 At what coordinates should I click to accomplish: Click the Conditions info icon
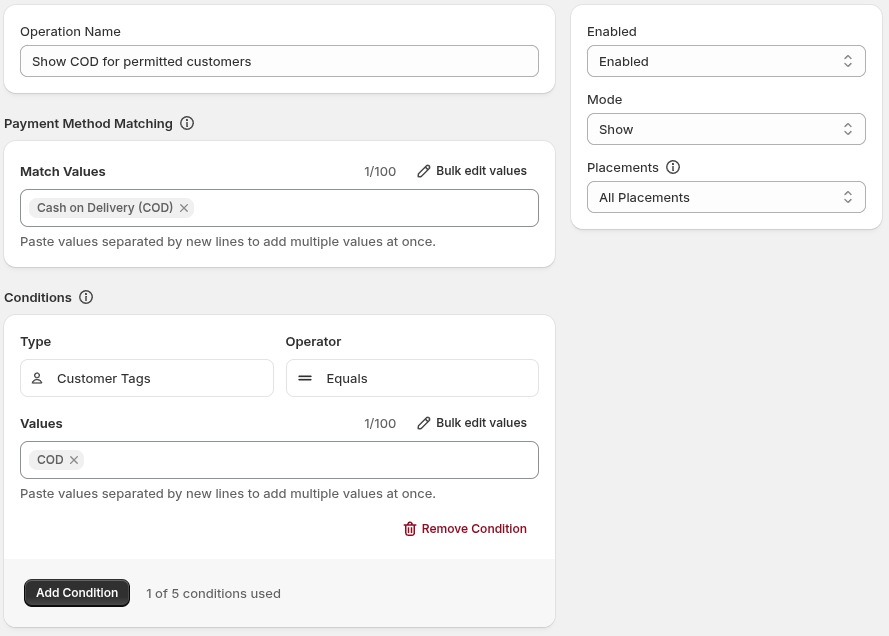(86, 297)
